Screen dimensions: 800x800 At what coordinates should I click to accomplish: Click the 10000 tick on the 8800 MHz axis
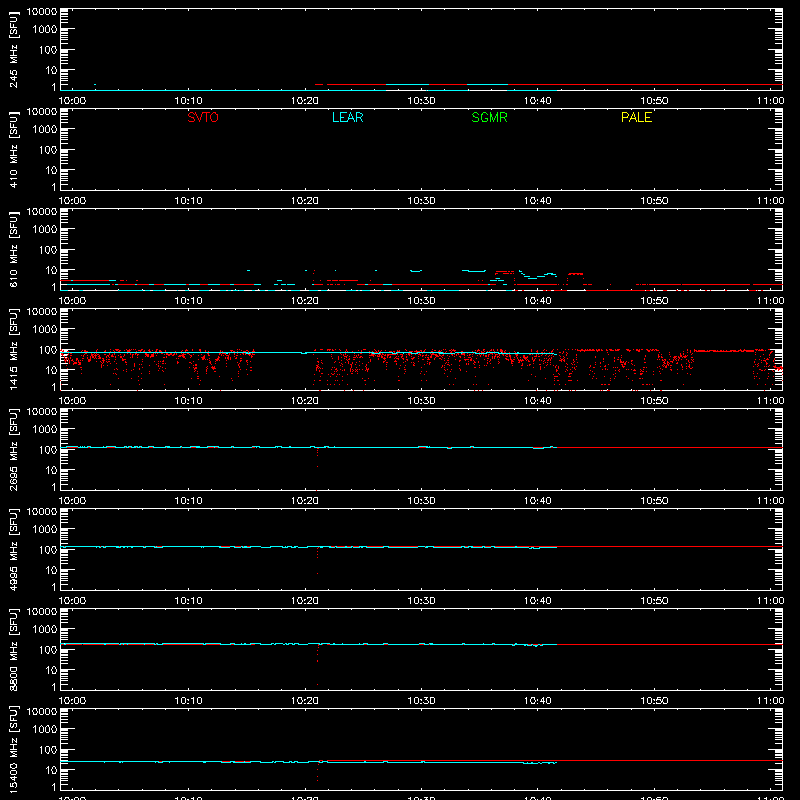coord(42,612)
